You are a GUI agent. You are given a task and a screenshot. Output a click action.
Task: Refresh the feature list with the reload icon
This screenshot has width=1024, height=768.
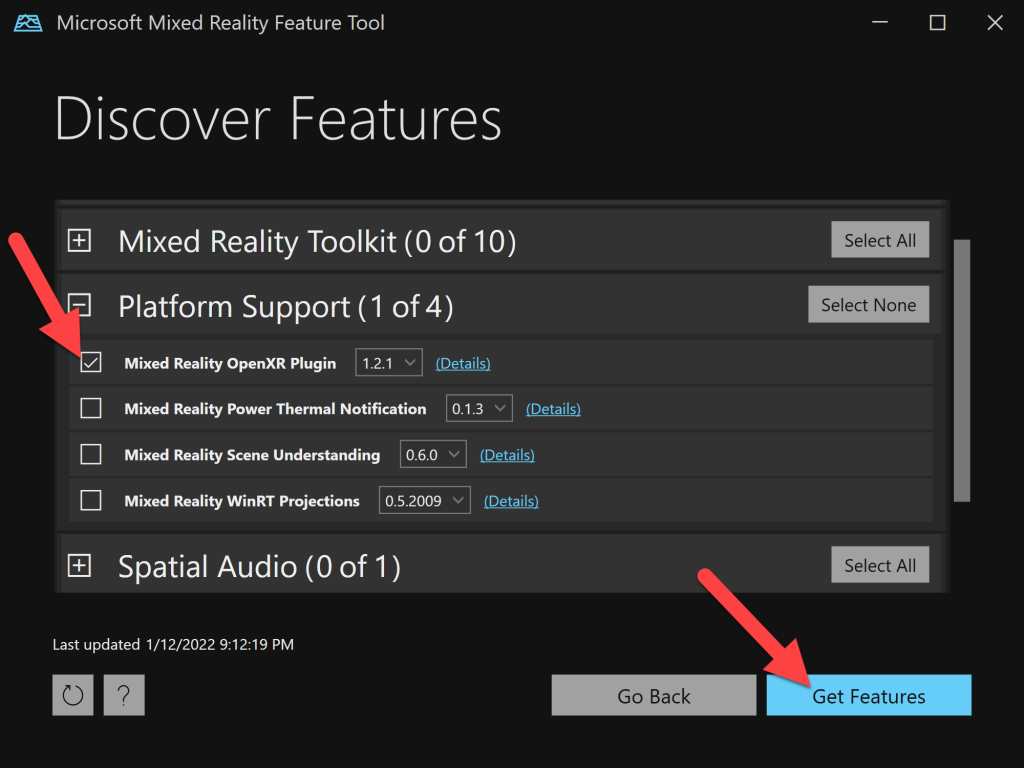72,695
